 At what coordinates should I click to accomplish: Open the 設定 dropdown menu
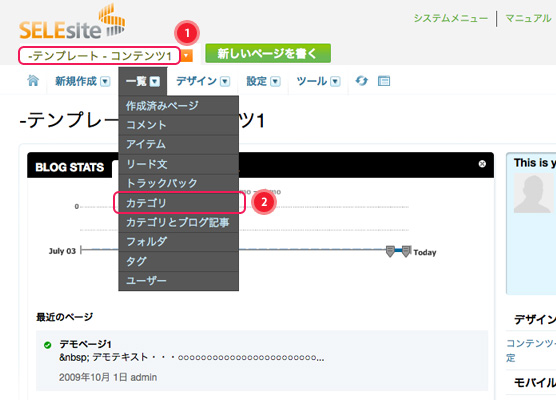[x=263, y=81]
